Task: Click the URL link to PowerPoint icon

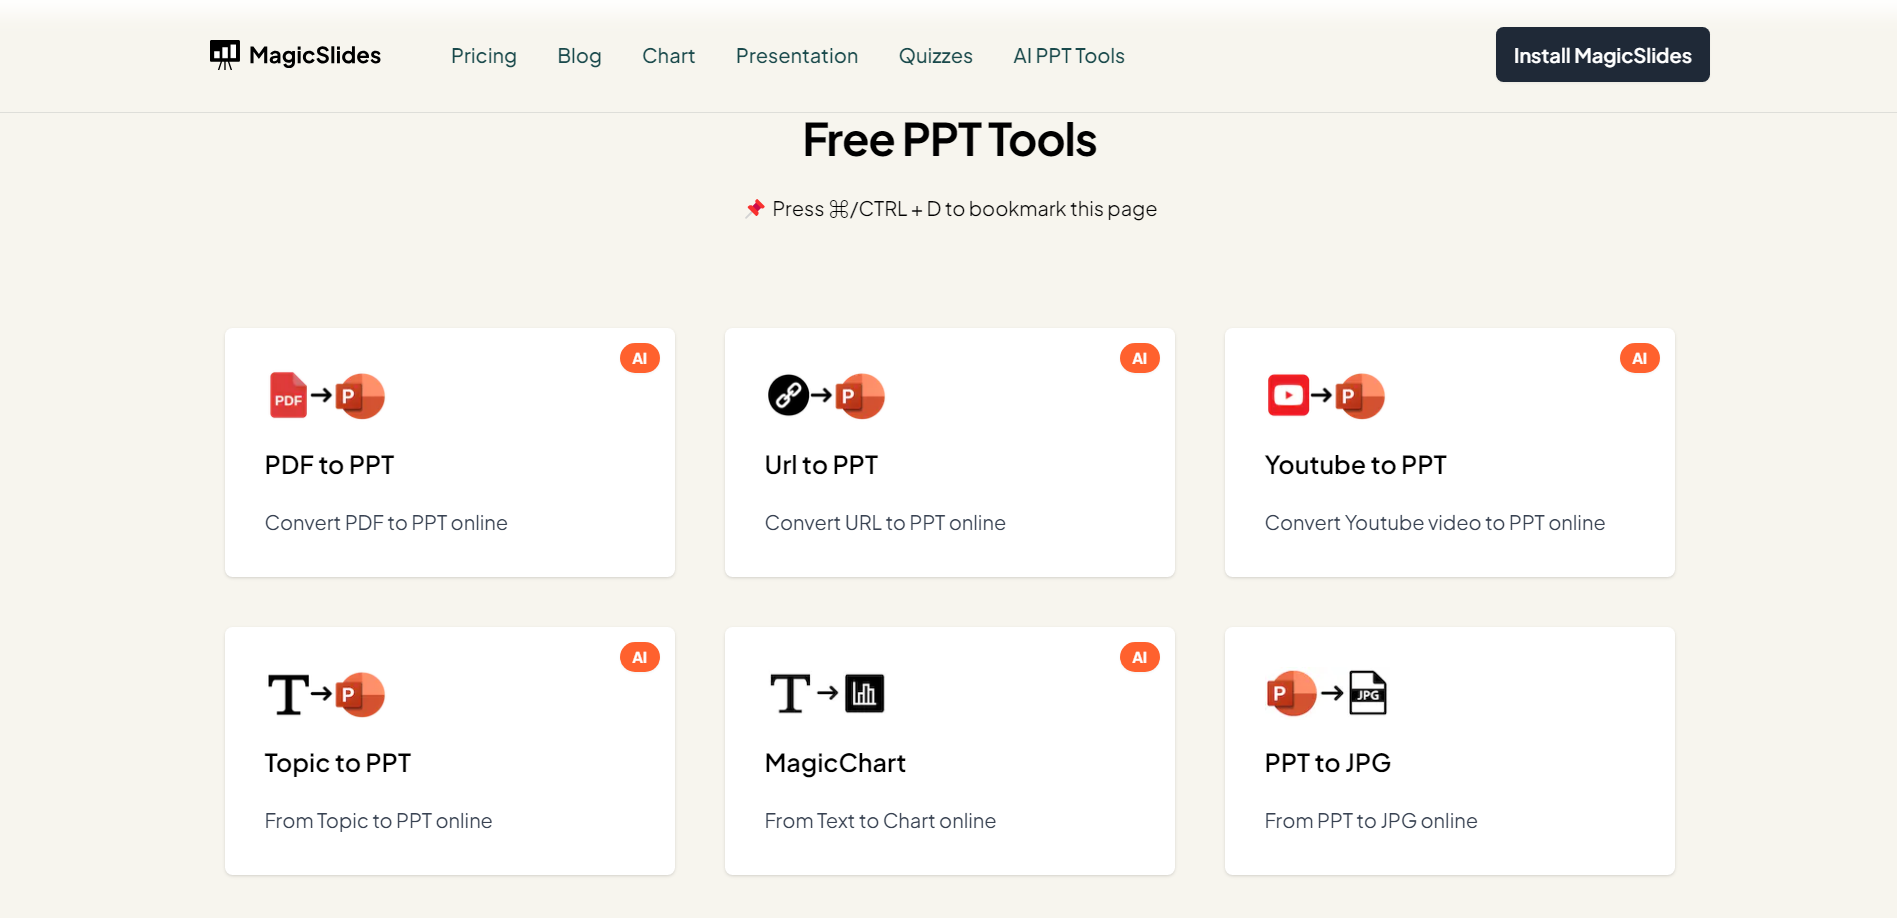Action: point(826,396)
